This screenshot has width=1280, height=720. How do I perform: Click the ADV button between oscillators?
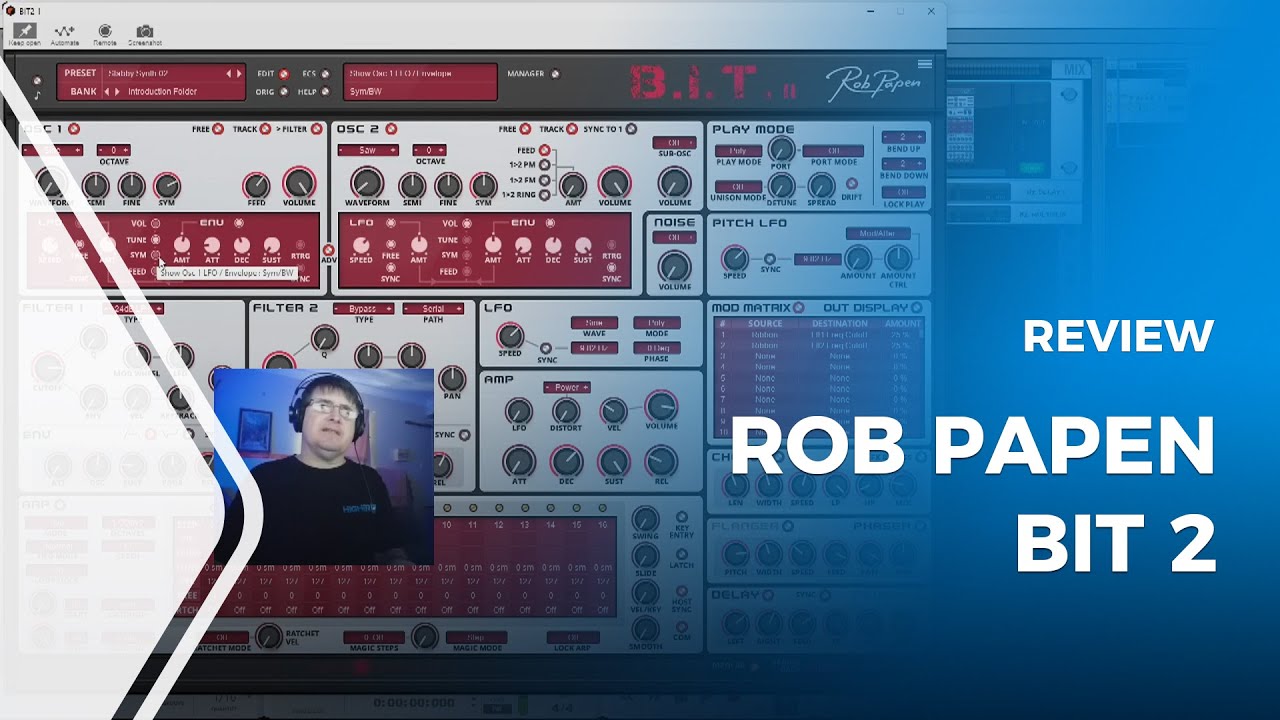pyautogui.click(x=329, y=250)
